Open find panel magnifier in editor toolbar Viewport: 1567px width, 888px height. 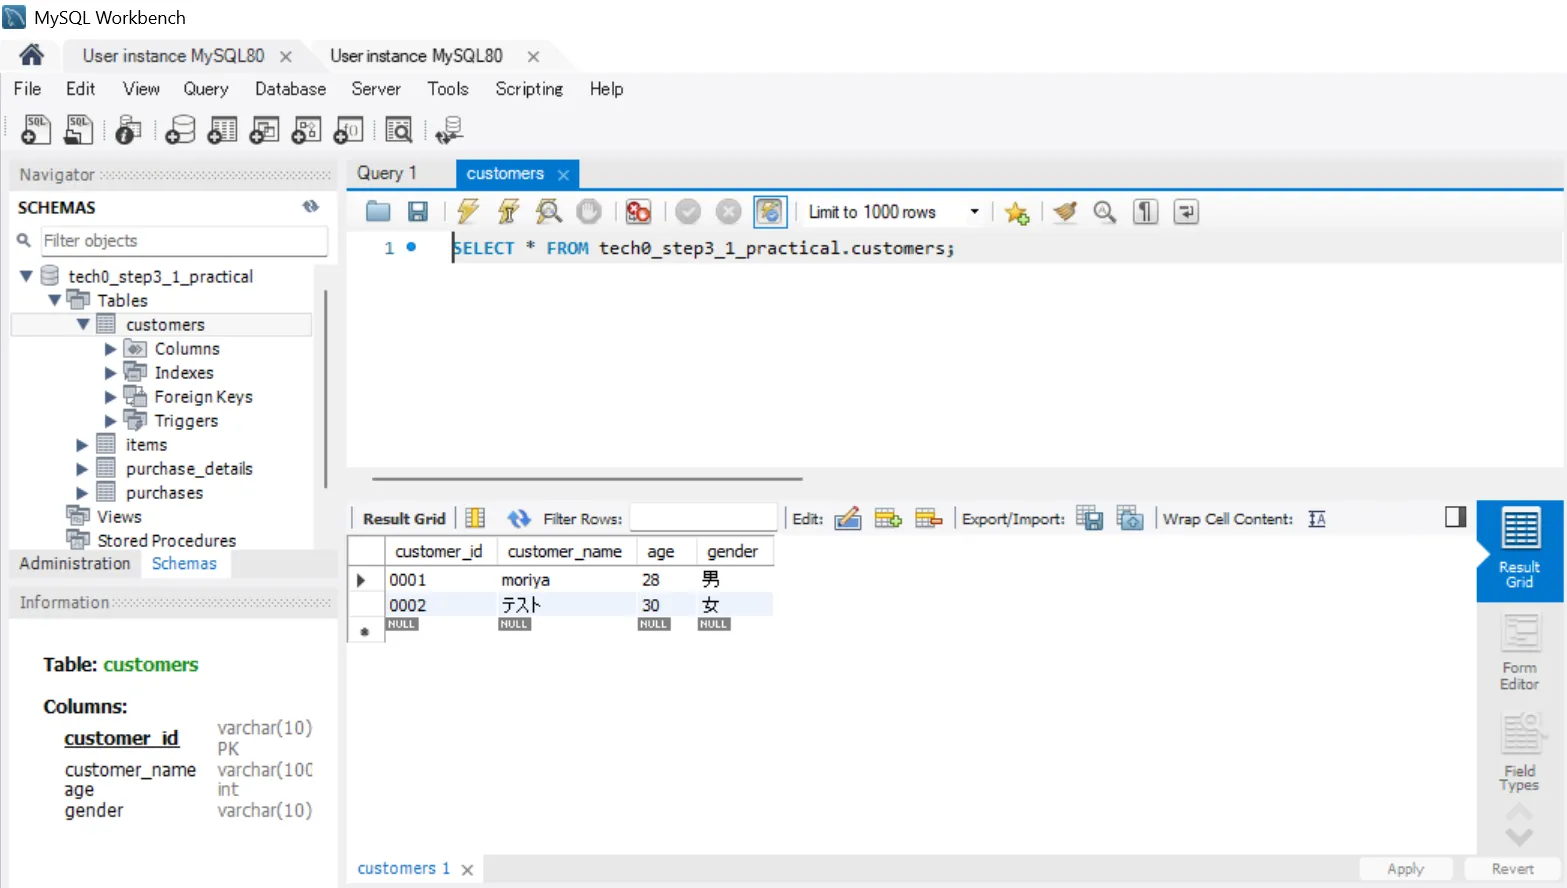[1104, 211]
